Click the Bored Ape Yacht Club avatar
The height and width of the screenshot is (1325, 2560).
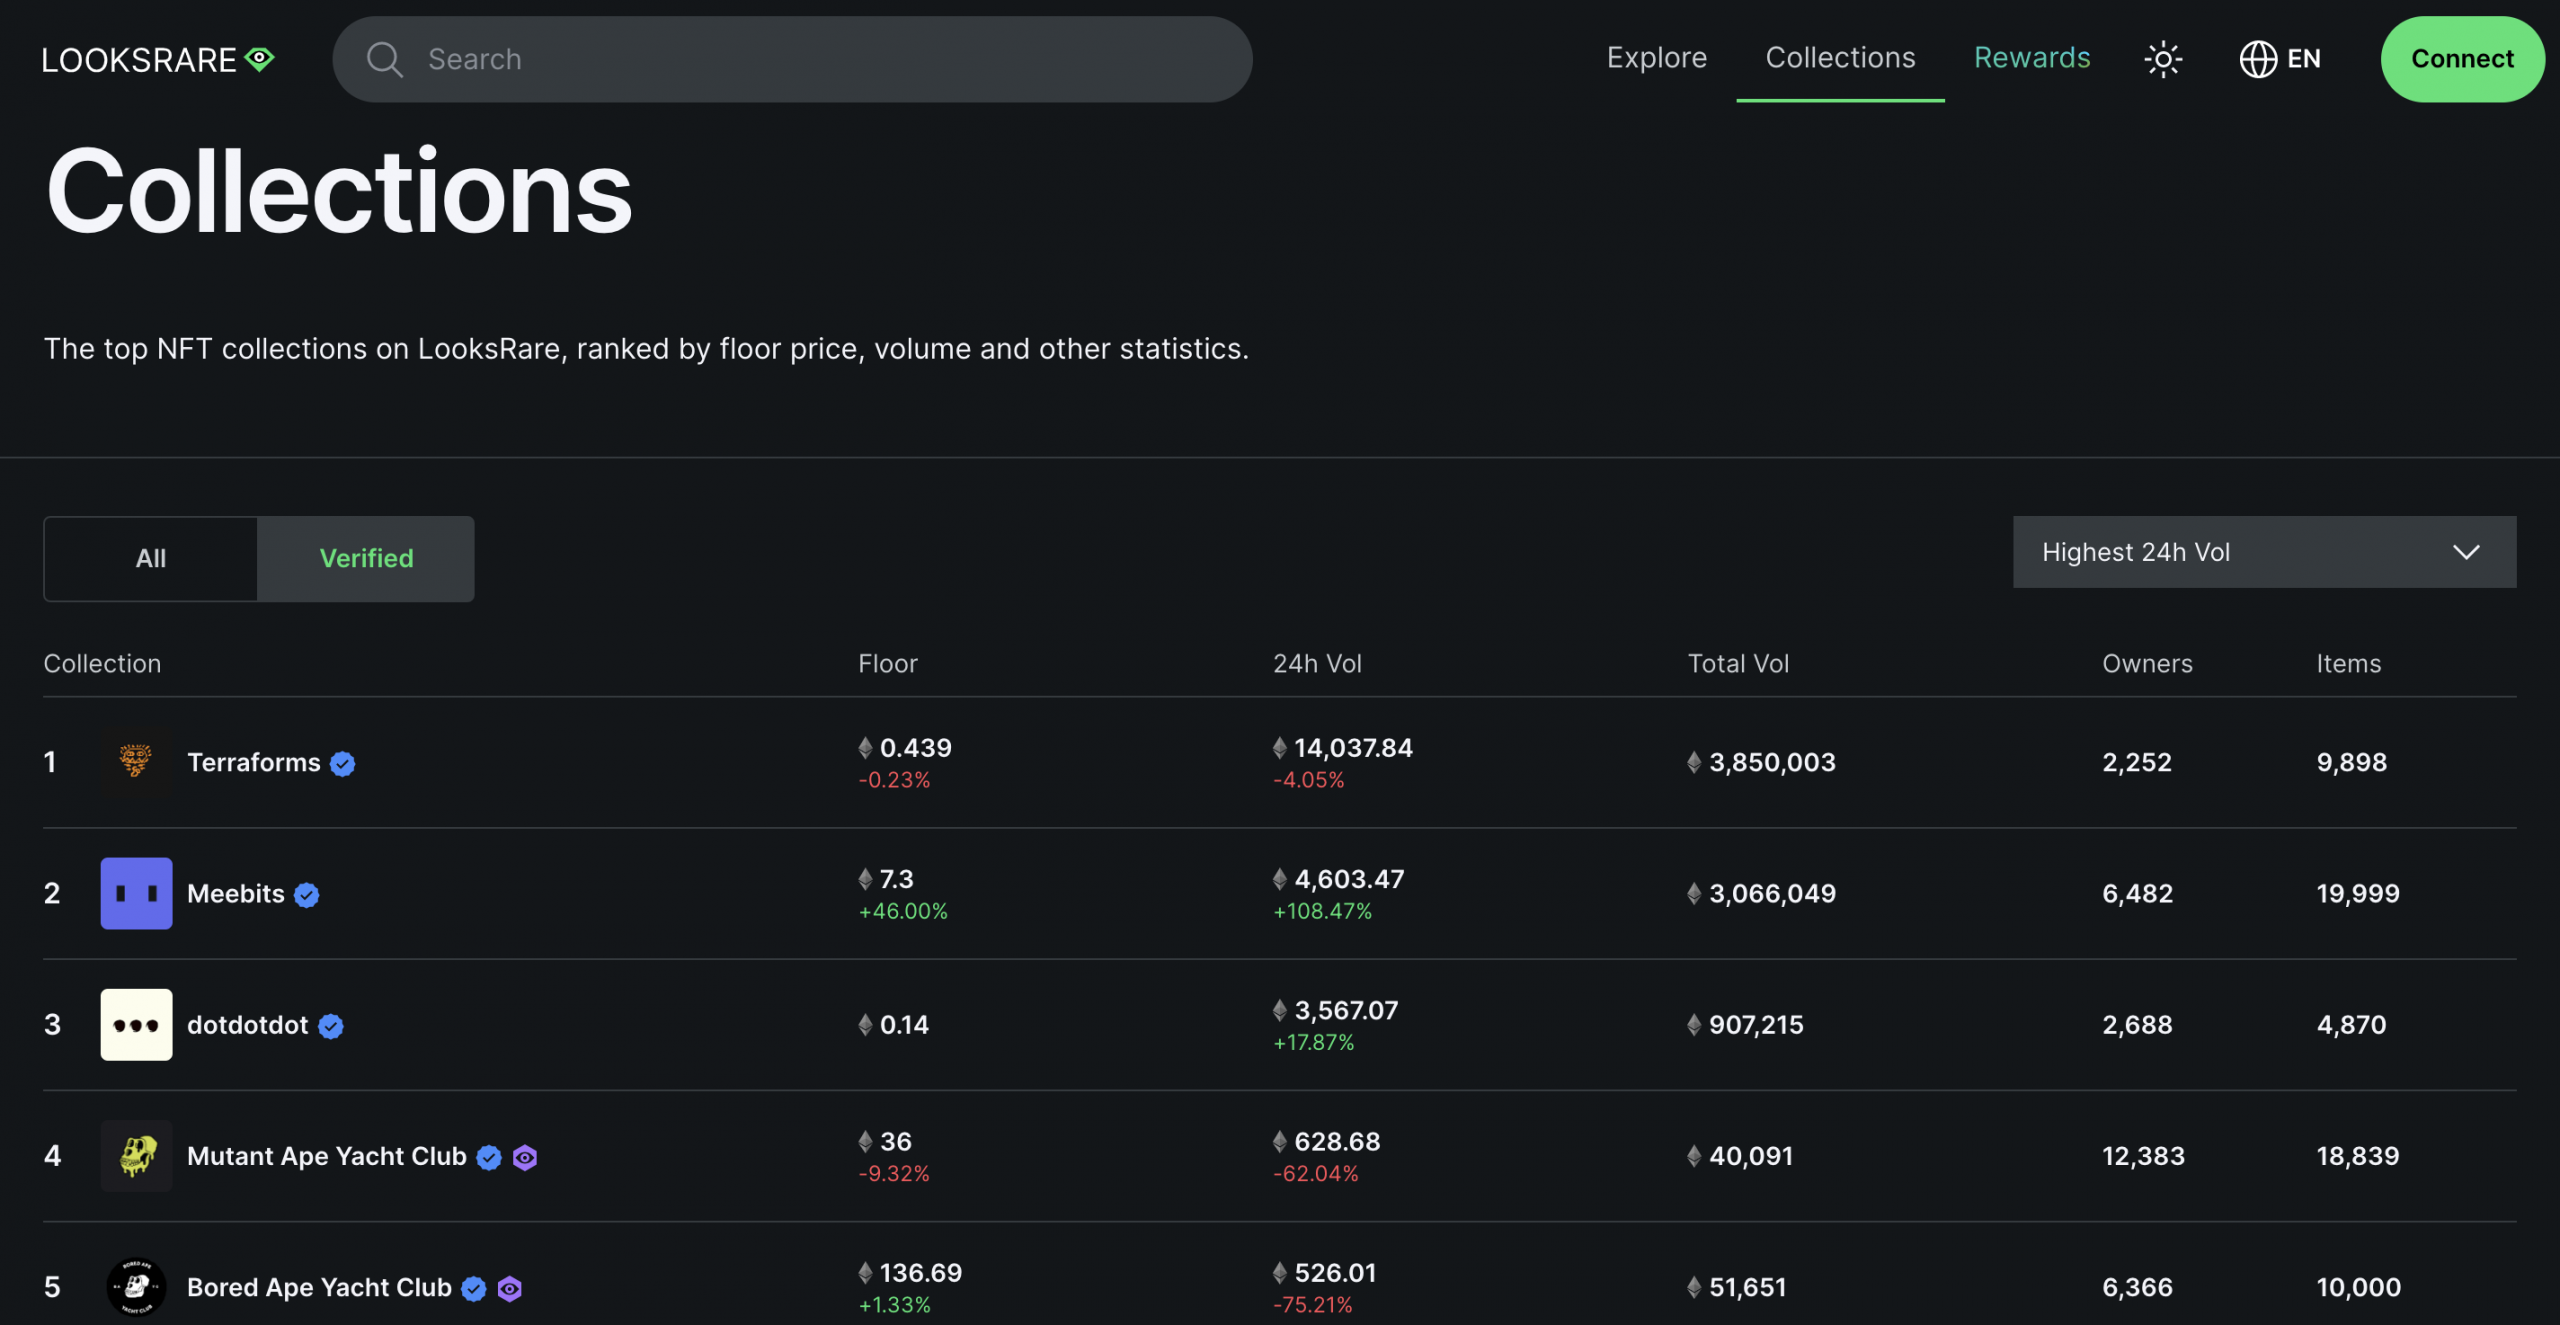[136, 1286]
